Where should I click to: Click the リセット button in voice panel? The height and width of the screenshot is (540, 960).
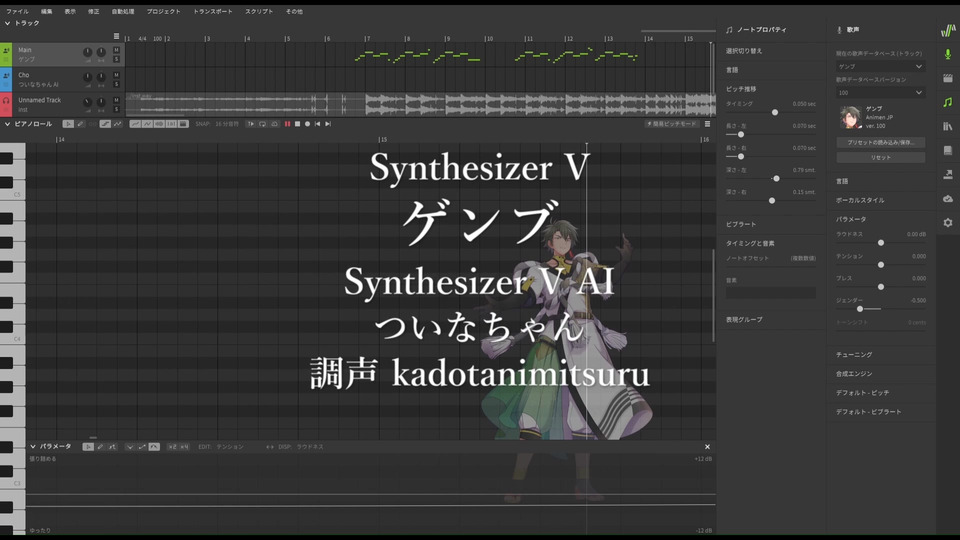click(880, 157)
